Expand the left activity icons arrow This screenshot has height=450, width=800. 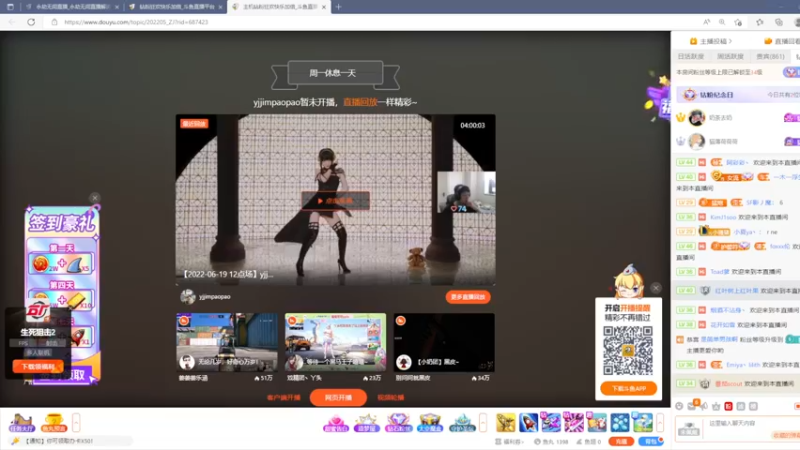pos(76,422)
